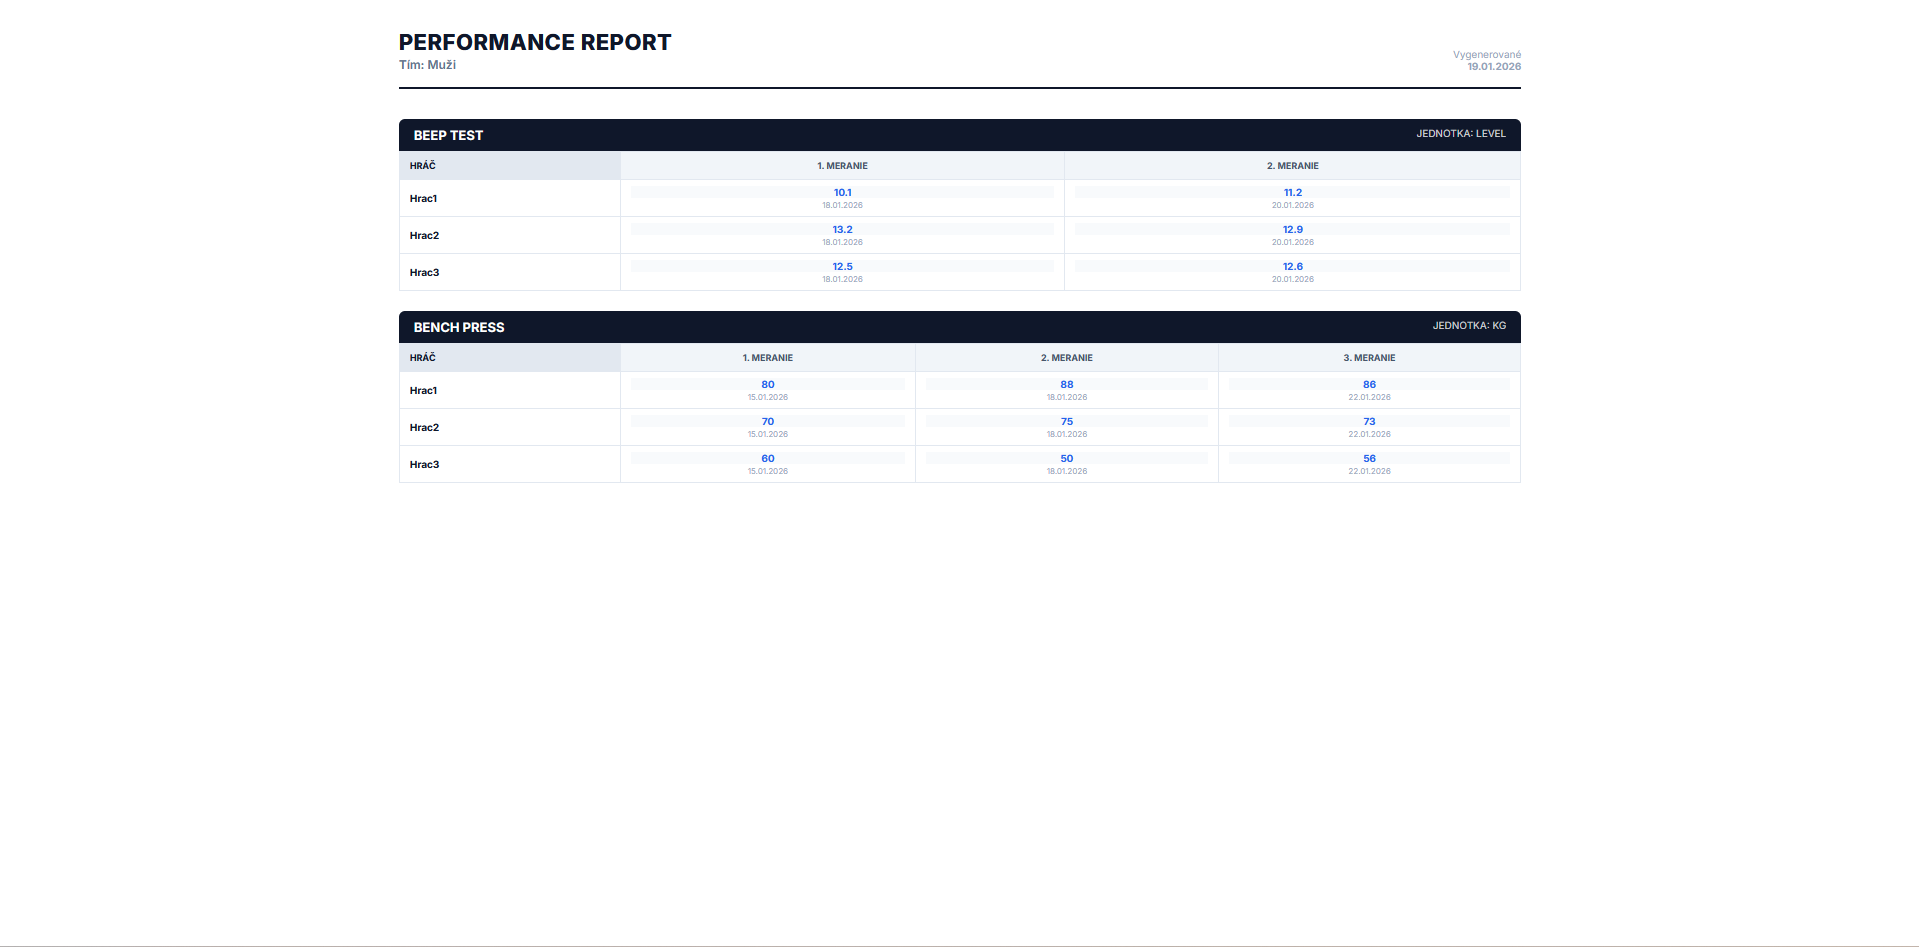Screen dimensions: 1919x947
Task: Click the bench press value 73
Action: 1368,422
